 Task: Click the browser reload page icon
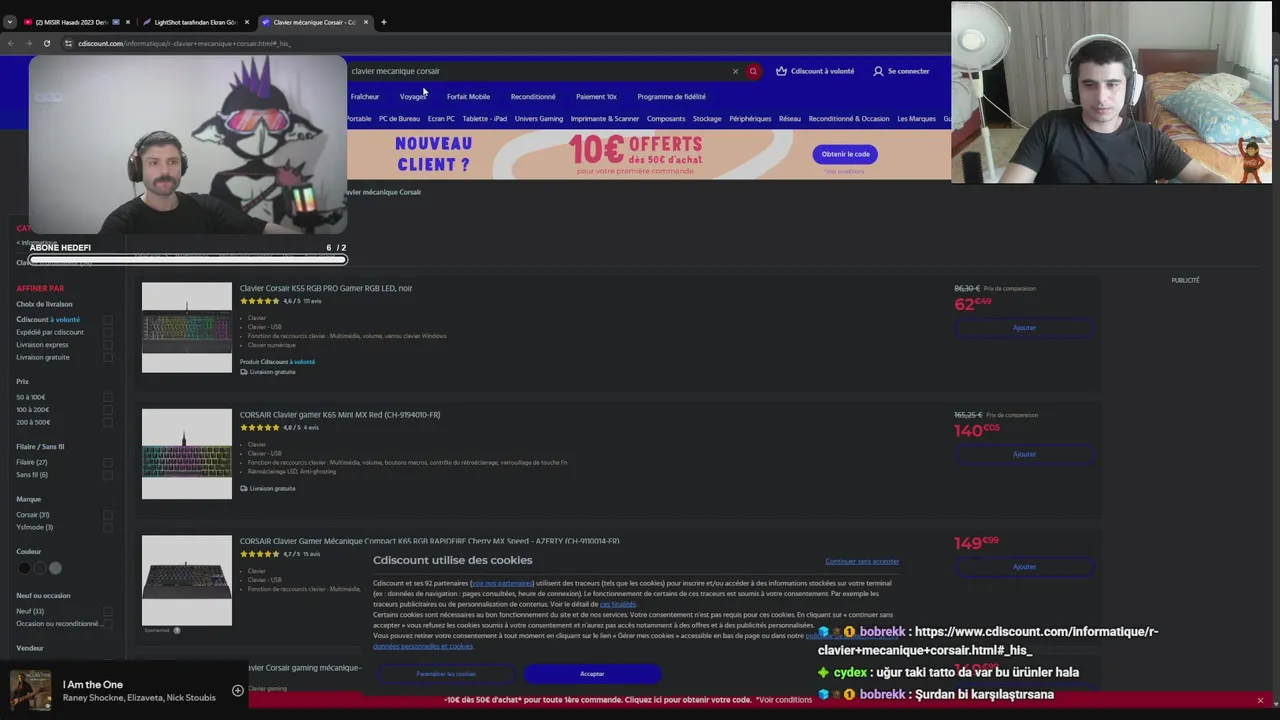point(46,43)
